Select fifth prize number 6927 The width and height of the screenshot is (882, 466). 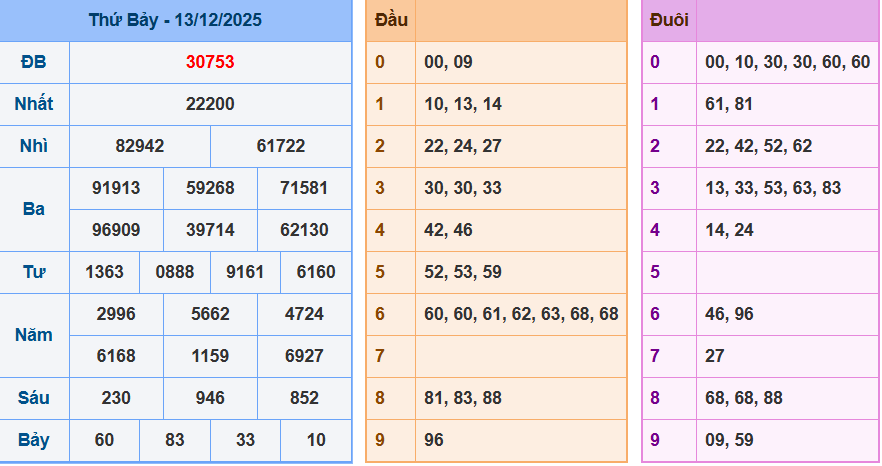[x=304, y=356]
